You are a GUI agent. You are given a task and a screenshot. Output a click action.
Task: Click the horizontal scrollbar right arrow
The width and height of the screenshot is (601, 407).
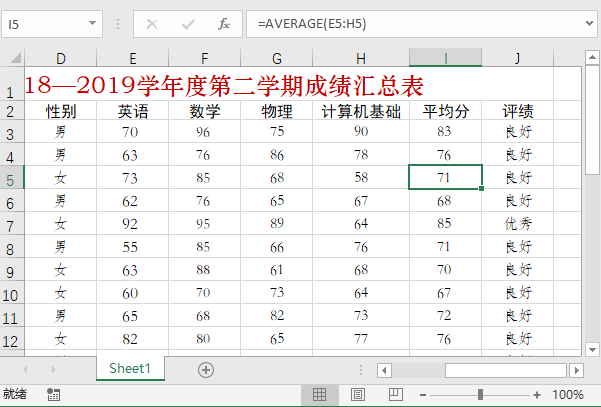pyautogui.click(x=576, y=371)
